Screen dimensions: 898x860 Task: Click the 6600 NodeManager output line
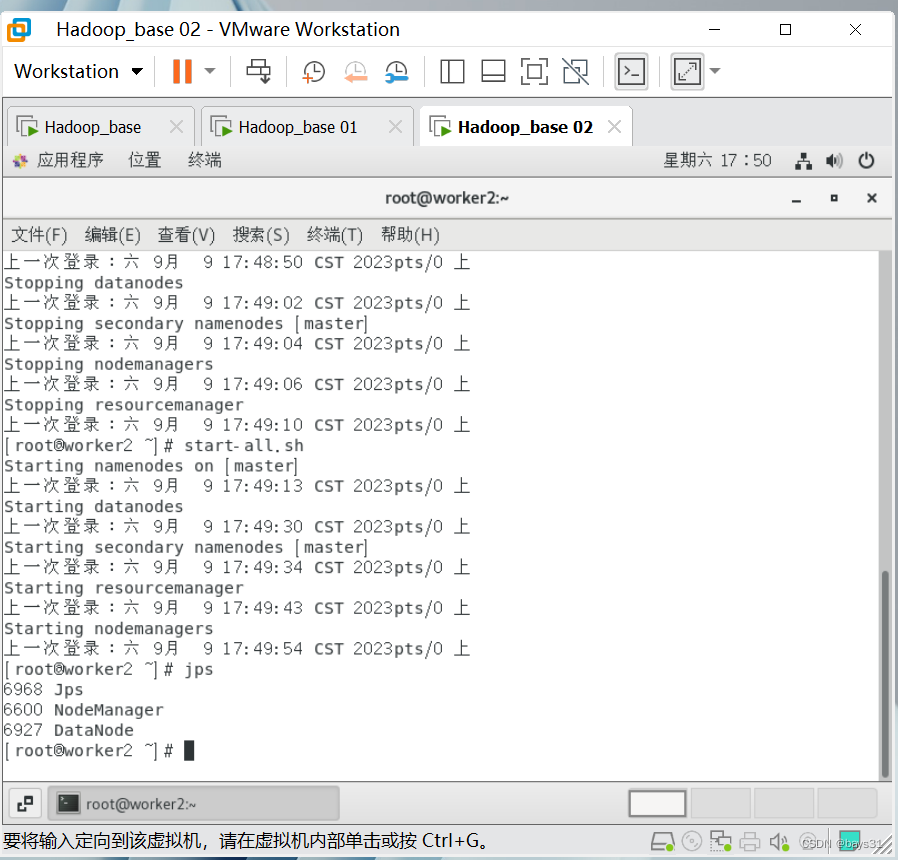pos(84,710)
